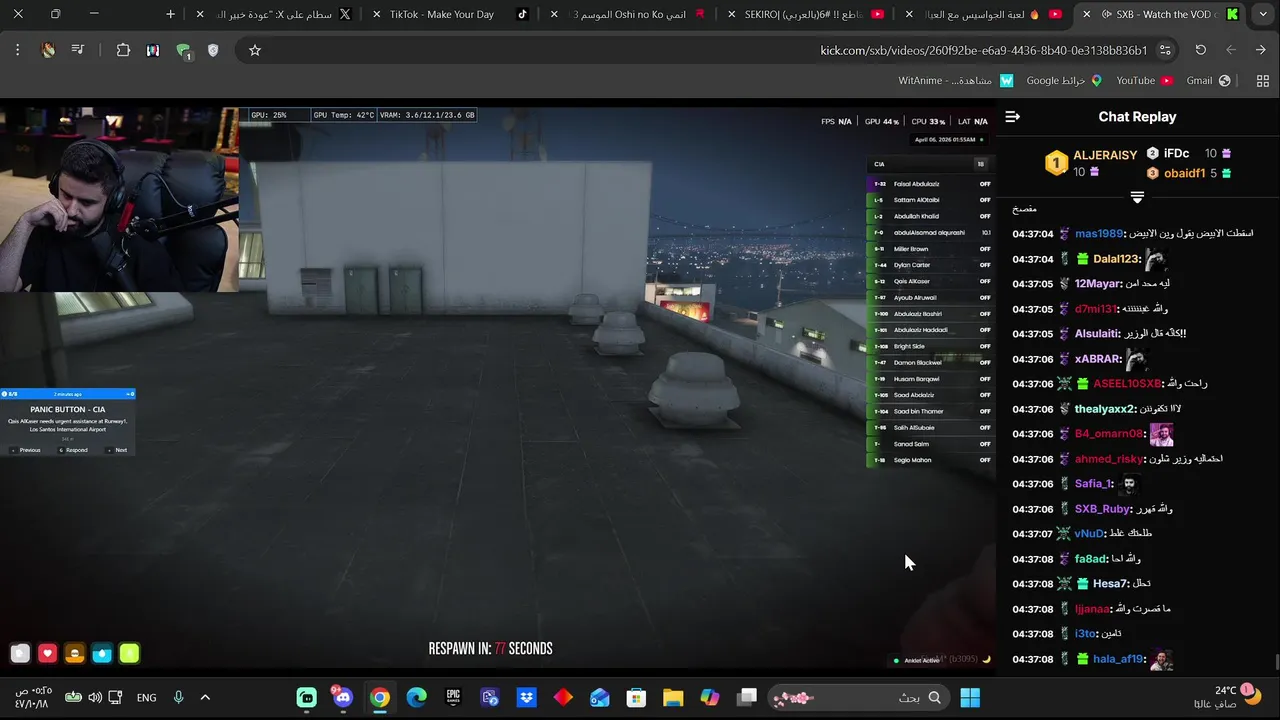Select chat user Hesa7
This screenshot has height=720, width=1280.
pyautogui.click(x=1110, y=584)
